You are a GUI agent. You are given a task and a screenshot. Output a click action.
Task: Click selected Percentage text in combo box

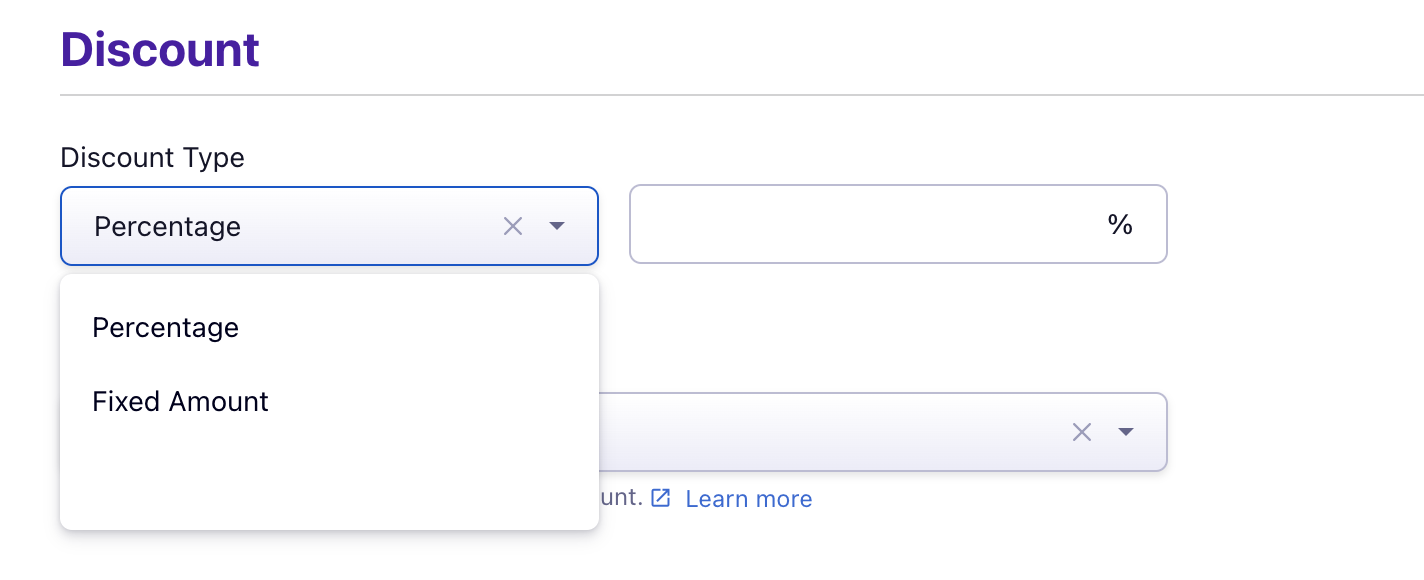[168, 227]
